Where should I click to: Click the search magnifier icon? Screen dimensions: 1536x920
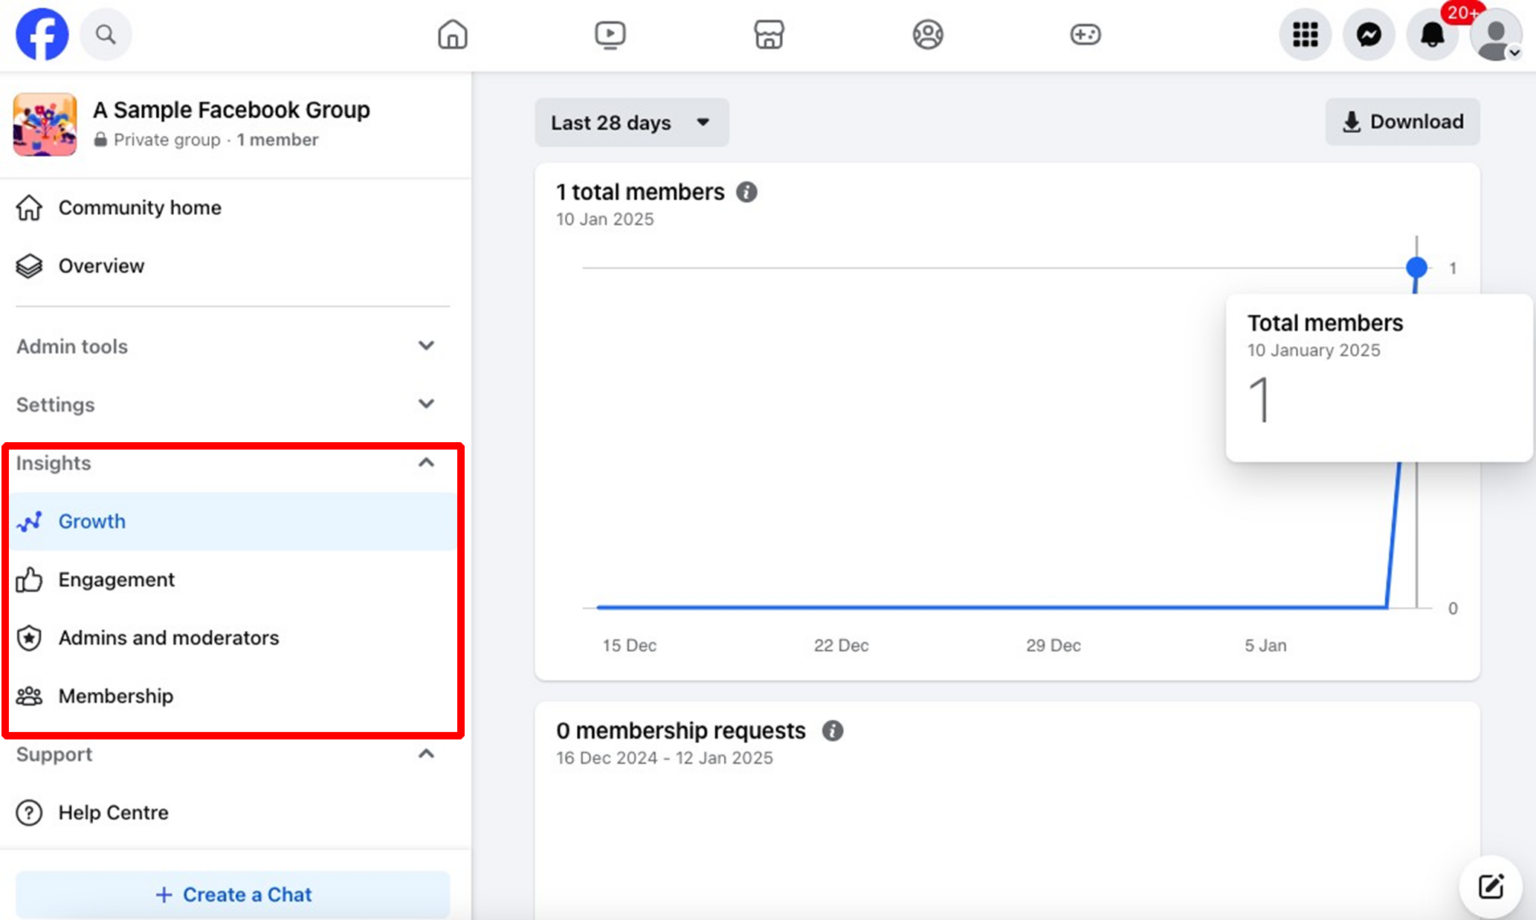[x=105, y=34]
